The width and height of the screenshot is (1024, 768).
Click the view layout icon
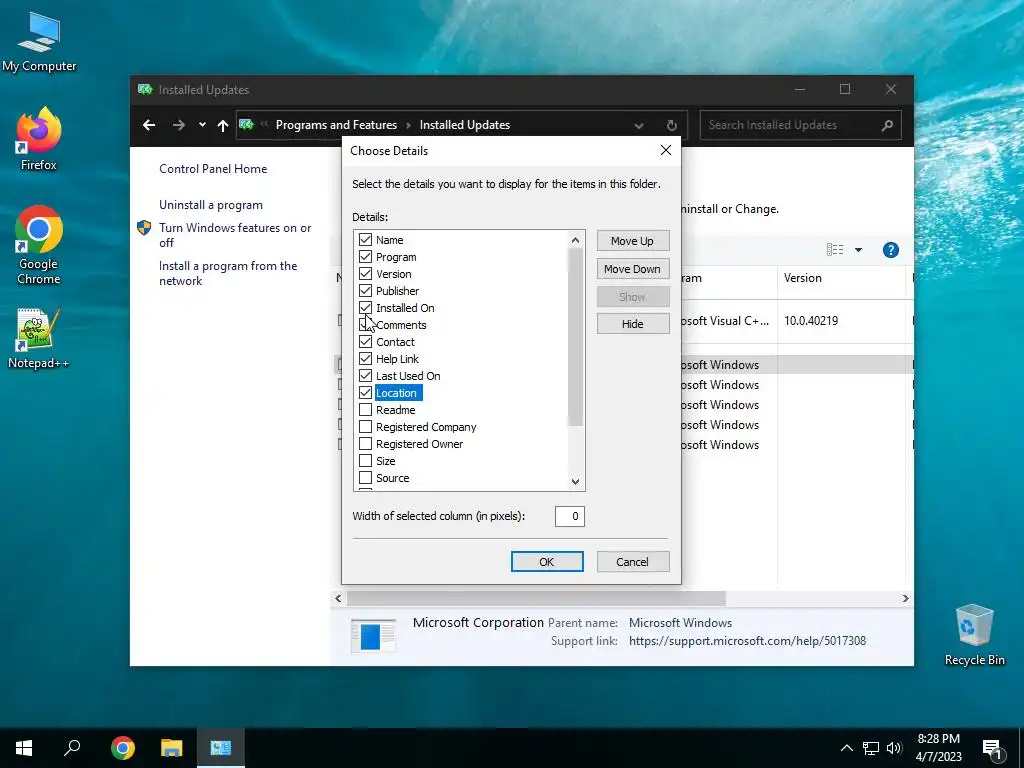click(x=835, y=249)
